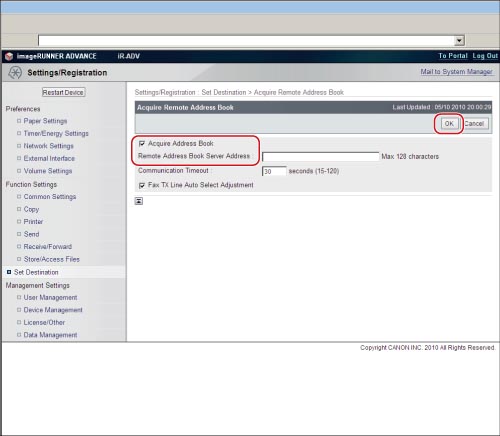
Task: Click the Communication Timeout seconds field
Action: 274,171
